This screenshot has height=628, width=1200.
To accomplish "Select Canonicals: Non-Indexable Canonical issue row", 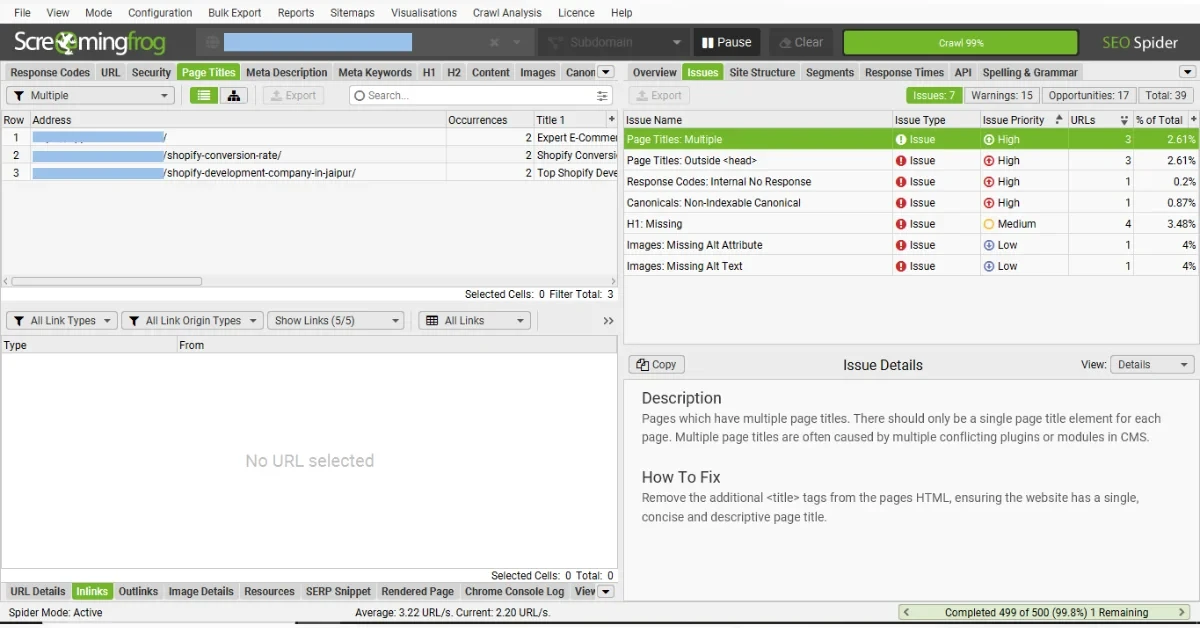I will click(x=911, y=203).
